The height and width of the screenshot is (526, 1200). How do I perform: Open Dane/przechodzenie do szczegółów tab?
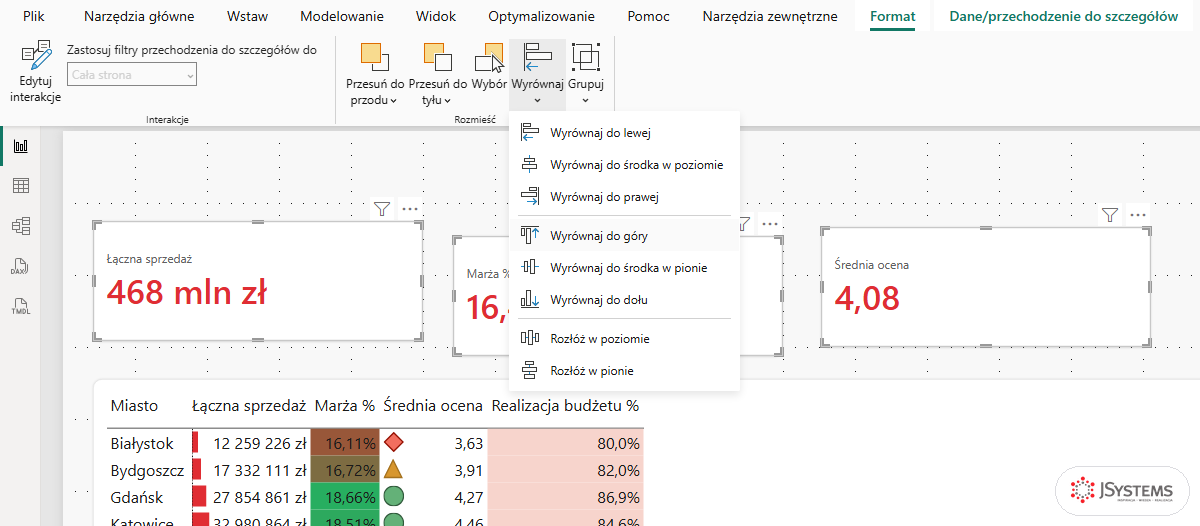tap(1063, 16)
